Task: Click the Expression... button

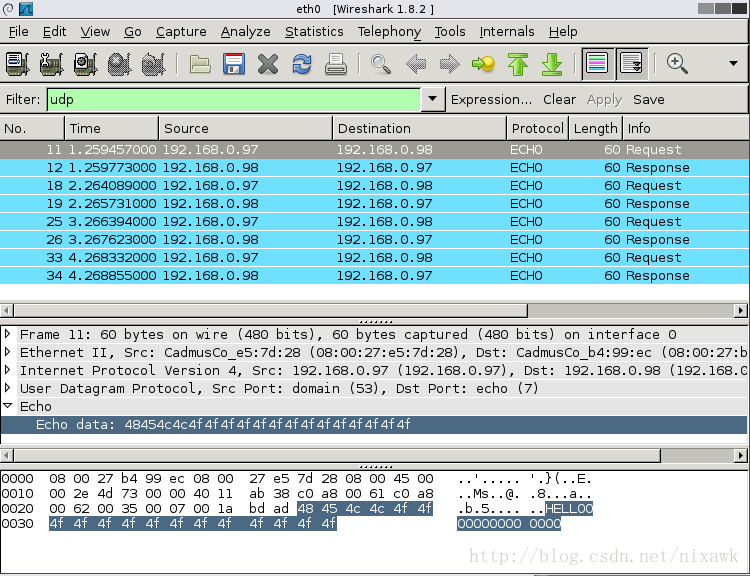Action: (x=491, y=100)
